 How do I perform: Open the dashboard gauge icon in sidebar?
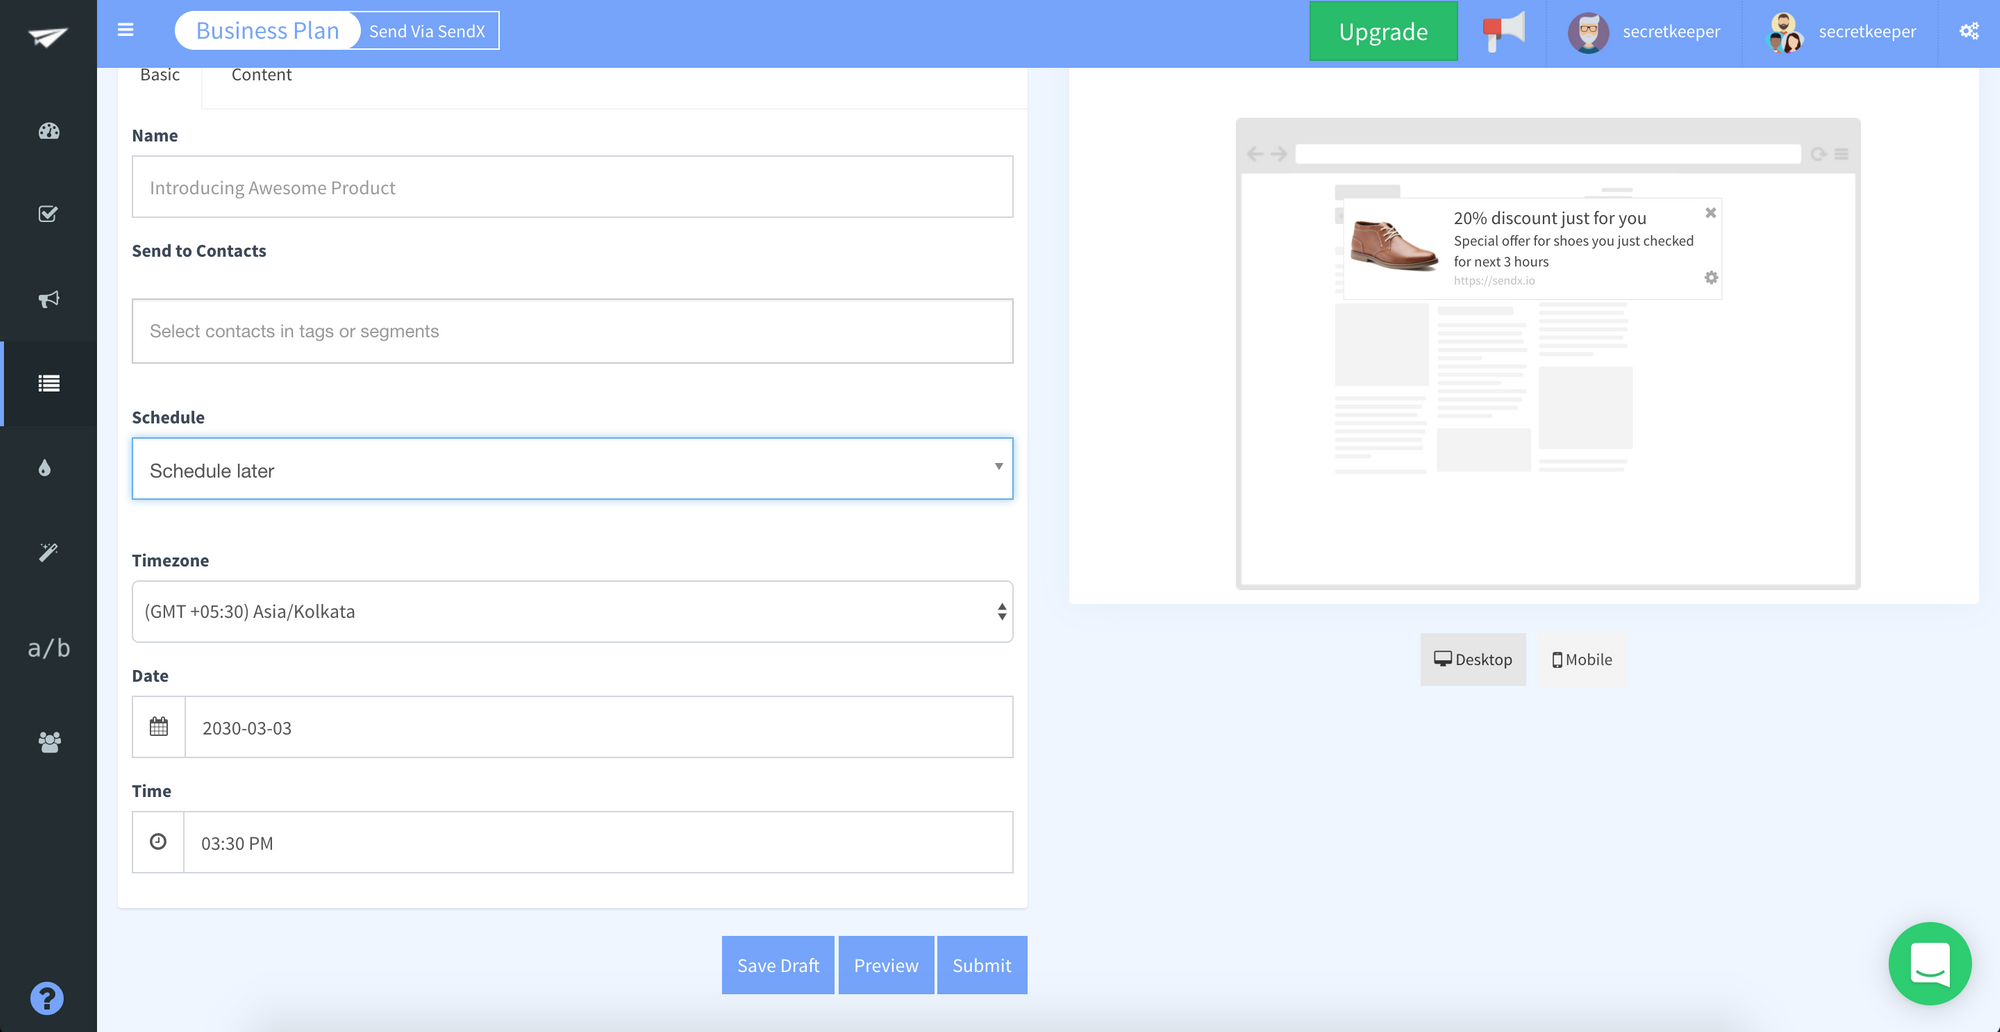tap(48, 131)
